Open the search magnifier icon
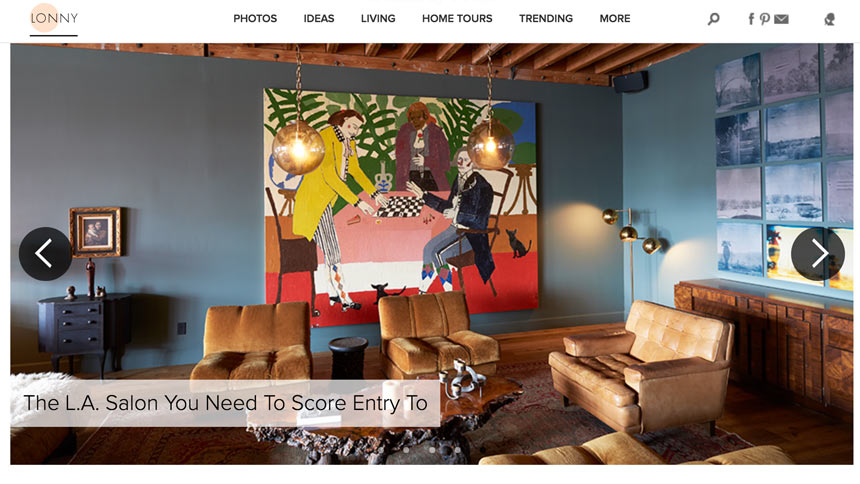This screenshot has width=860, height=484. pyautogui.click(x=713, y=19)
